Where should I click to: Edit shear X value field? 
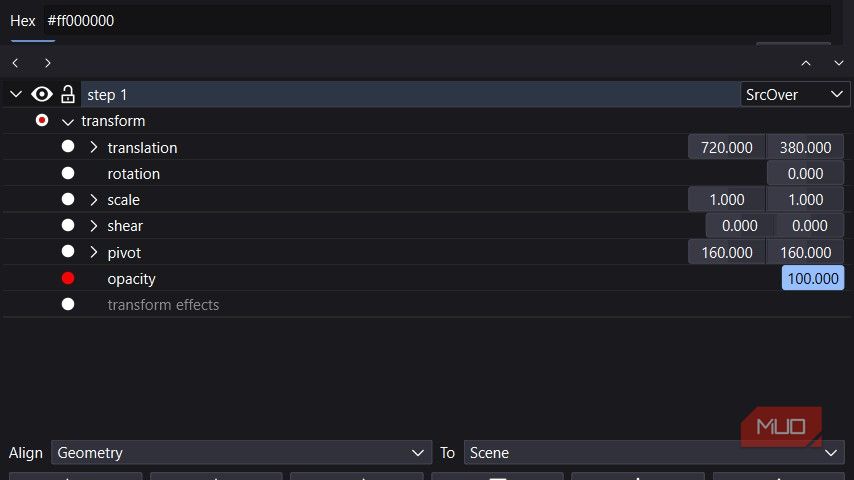point(739,226)
